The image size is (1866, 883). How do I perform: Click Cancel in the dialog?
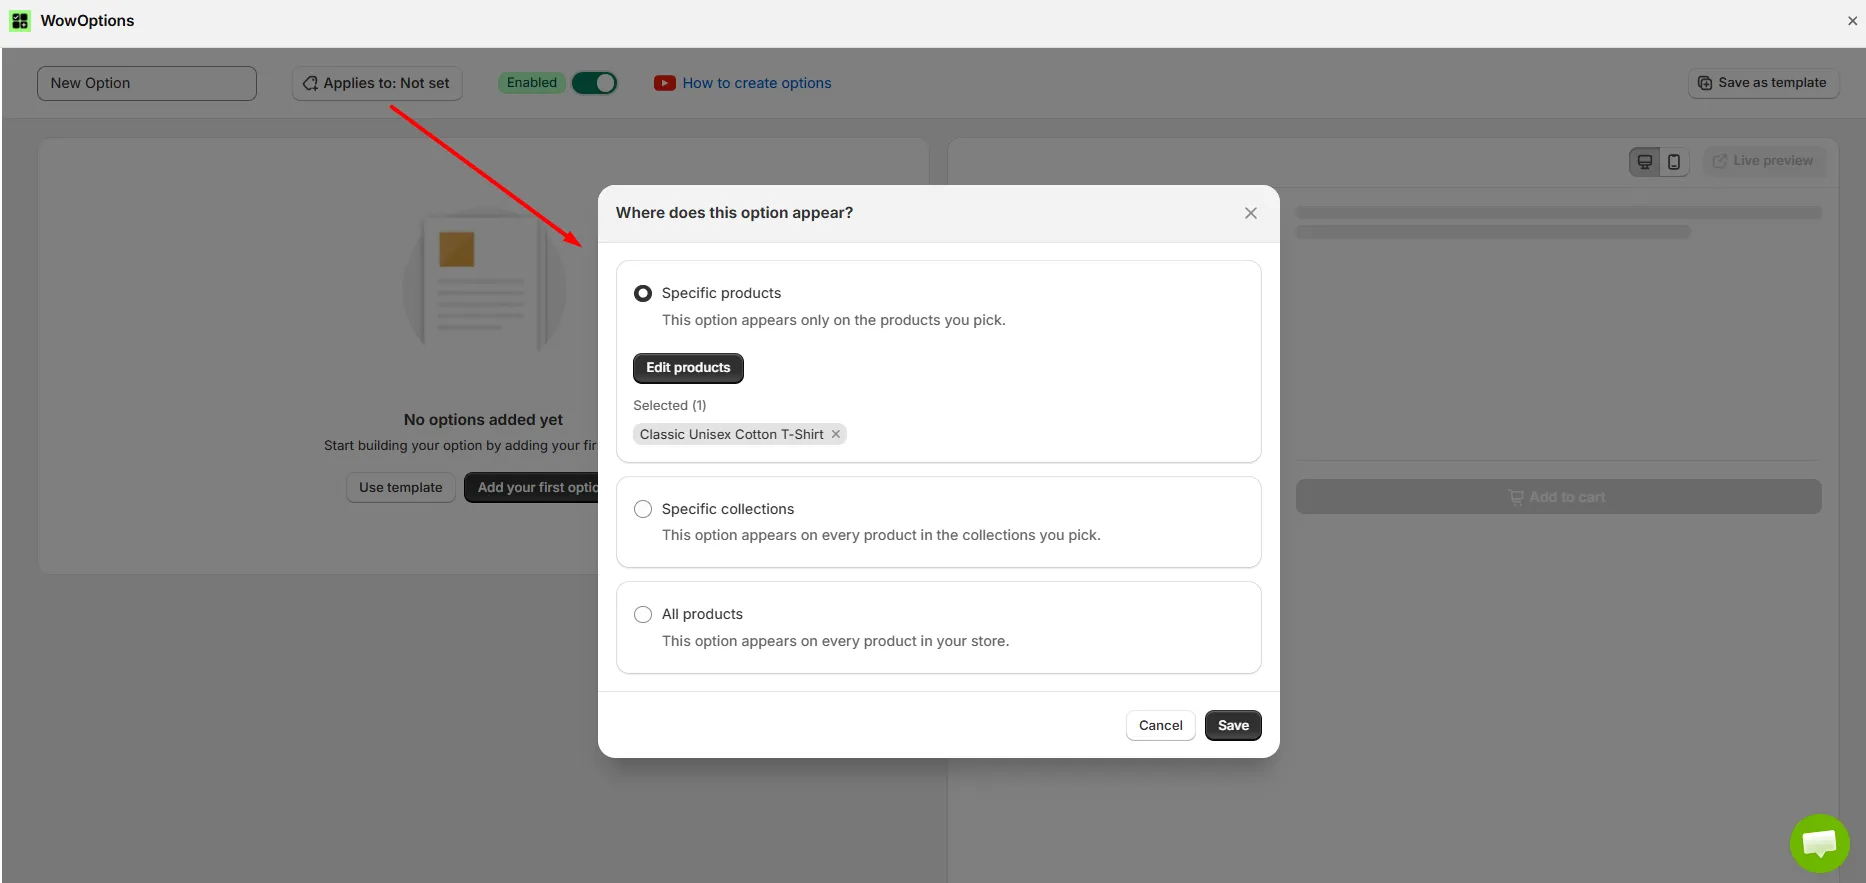[1160, 725]
